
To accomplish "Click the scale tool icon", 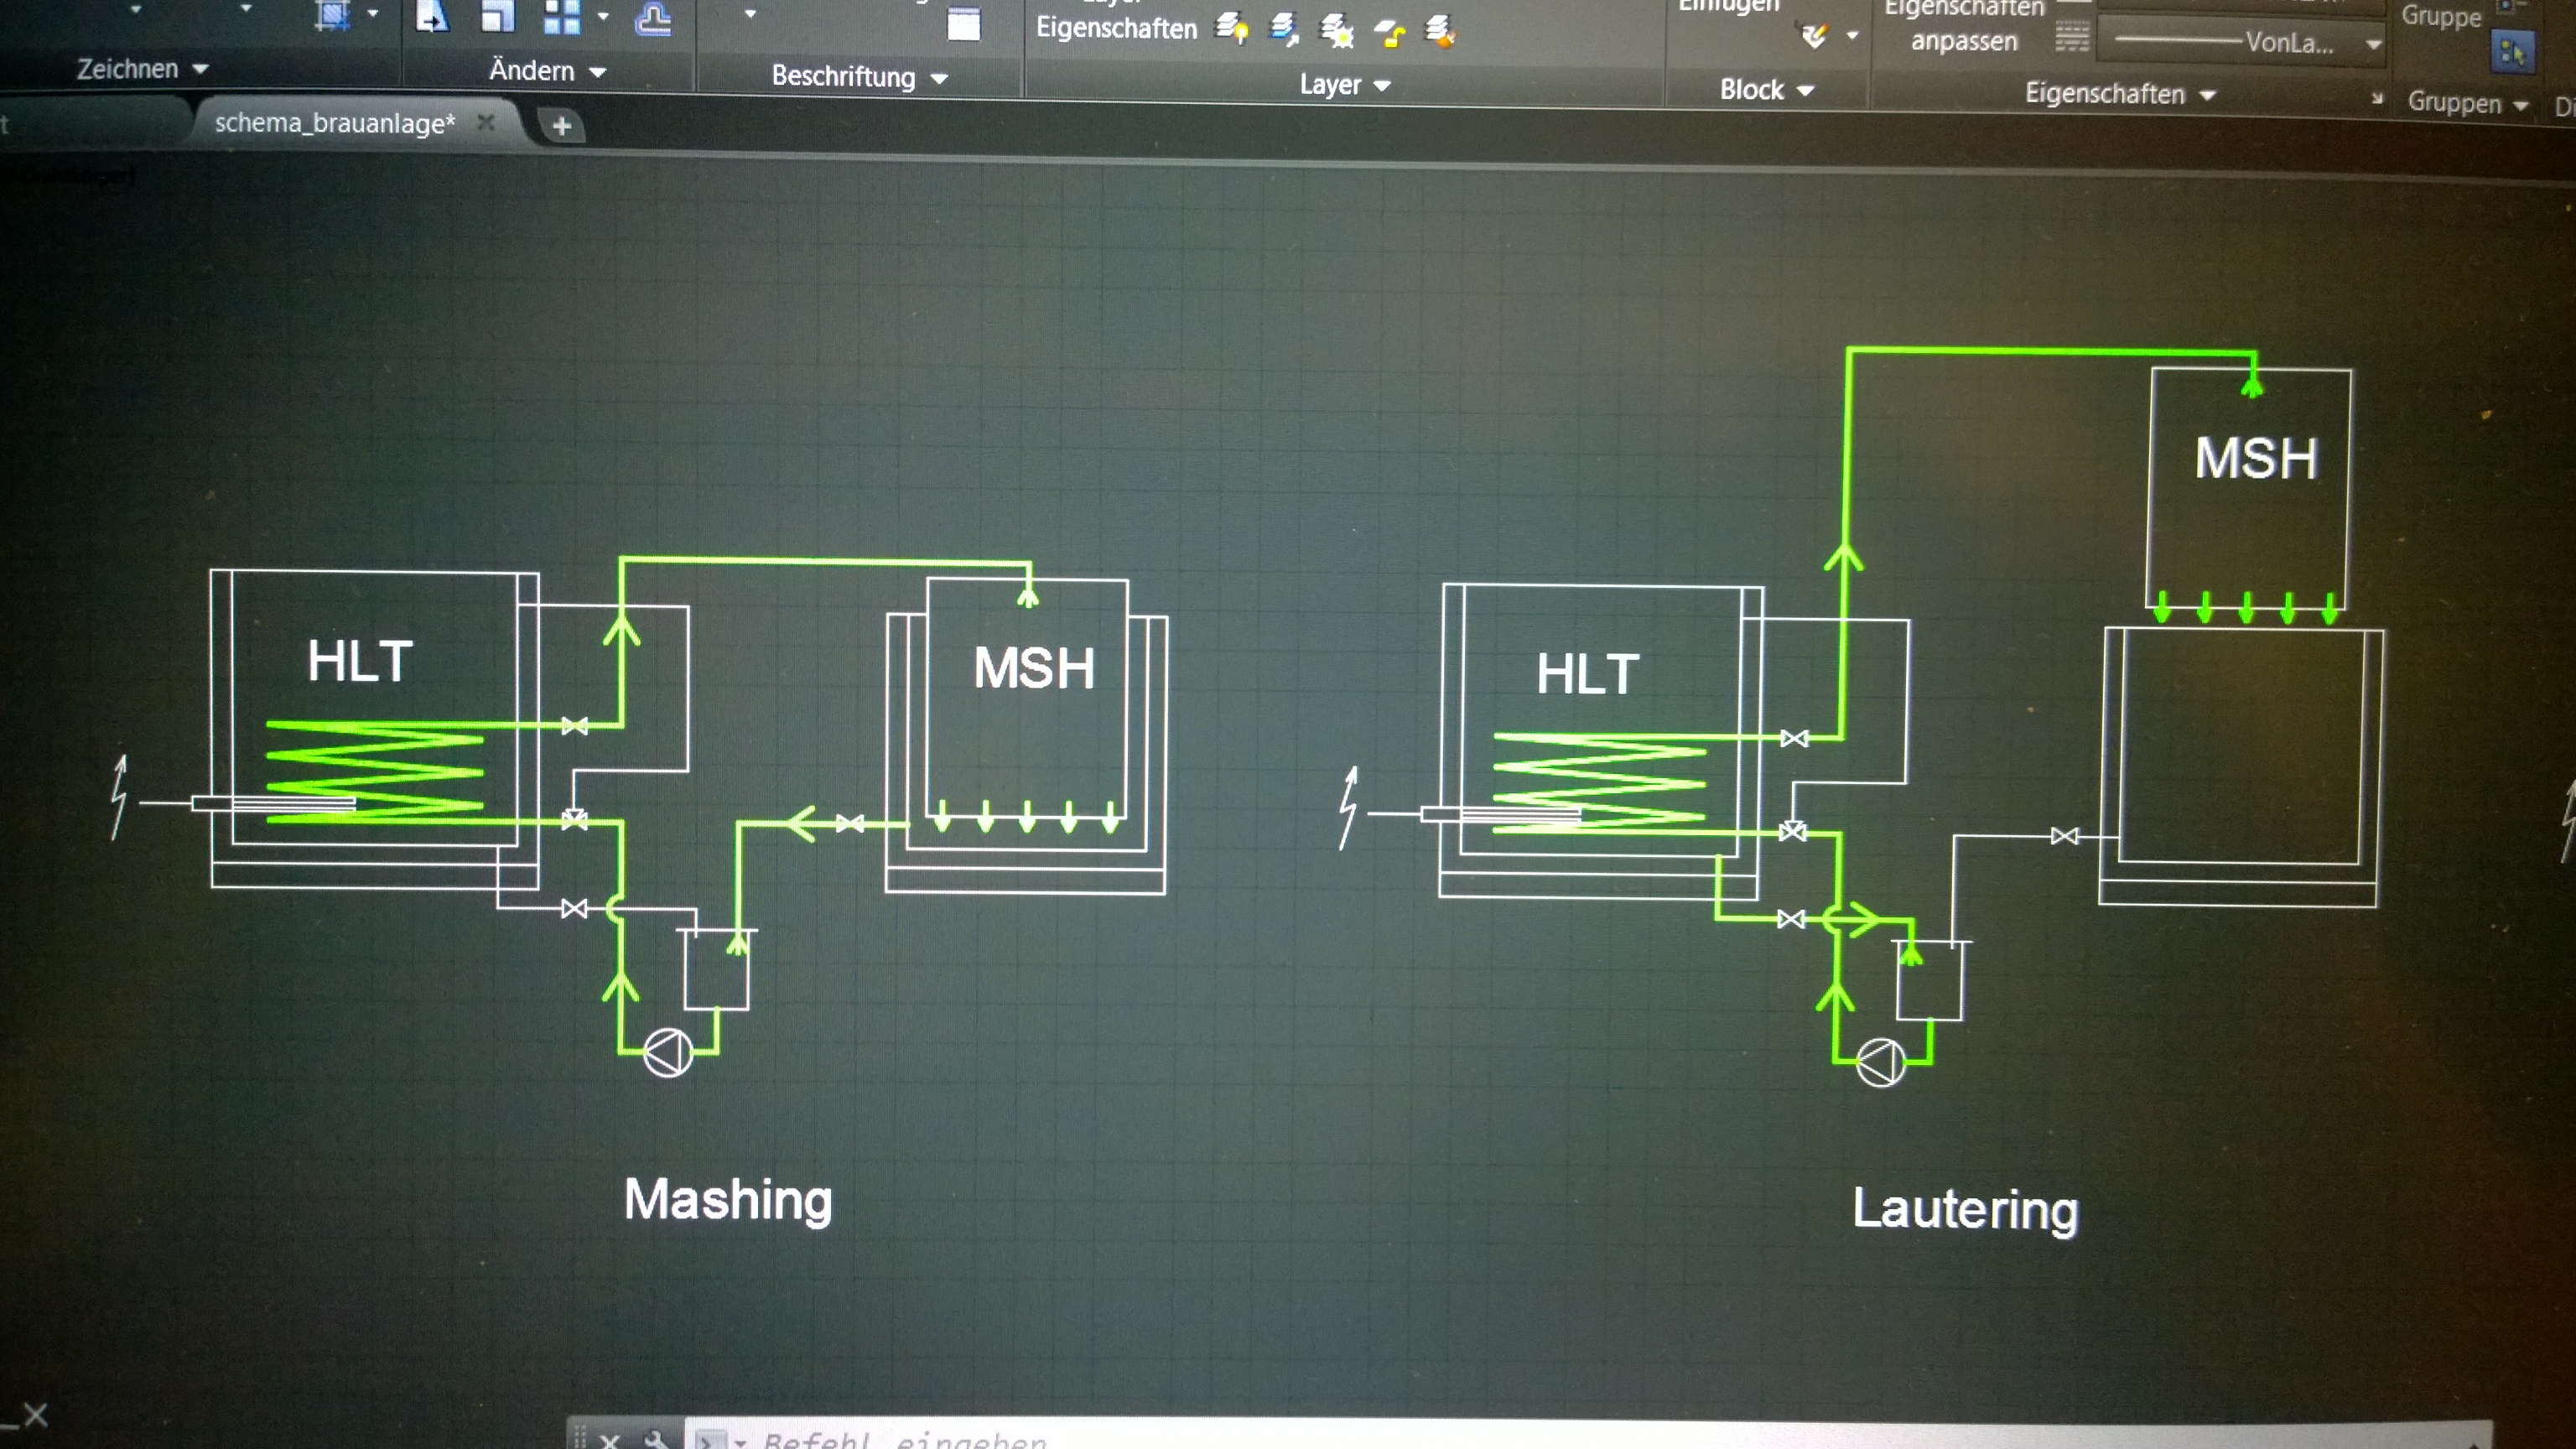I will click(497, 16).
